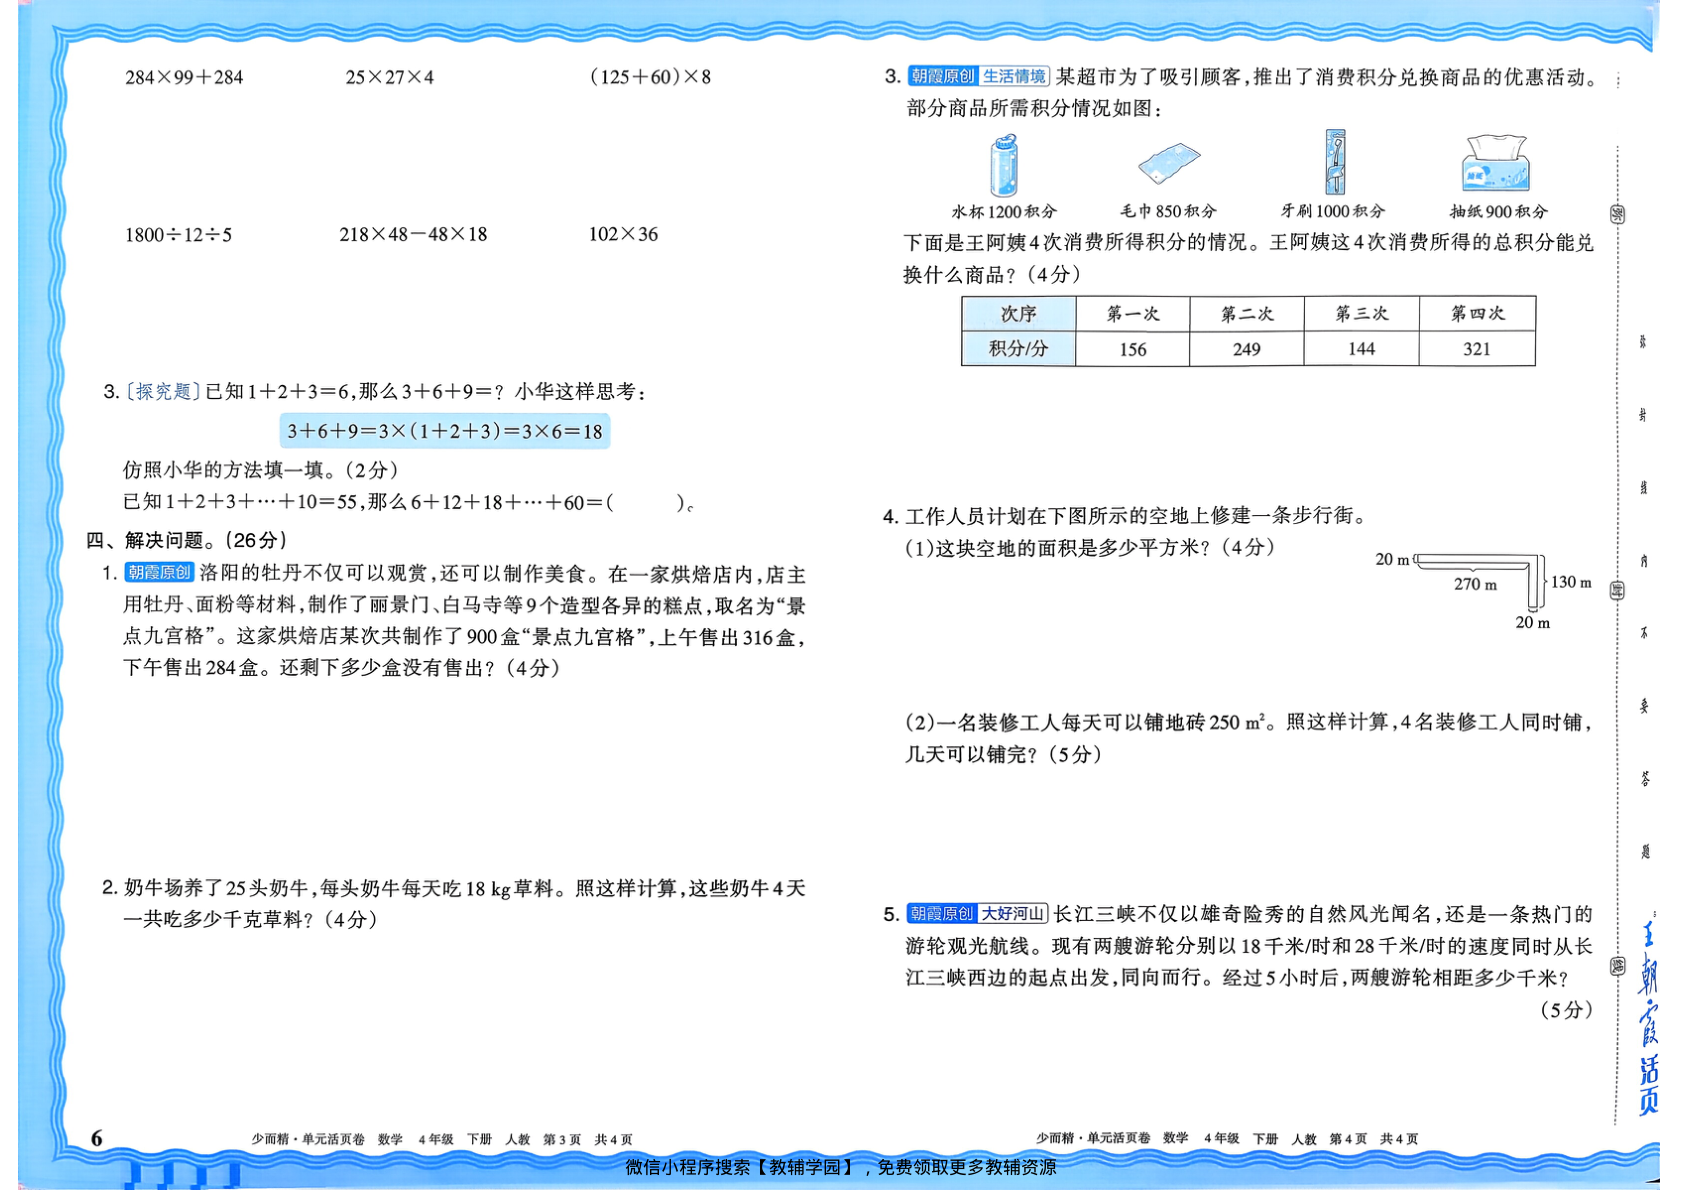Click the table header 第三次
Screen dimensions: 1682x1190
coord(1362,314)
